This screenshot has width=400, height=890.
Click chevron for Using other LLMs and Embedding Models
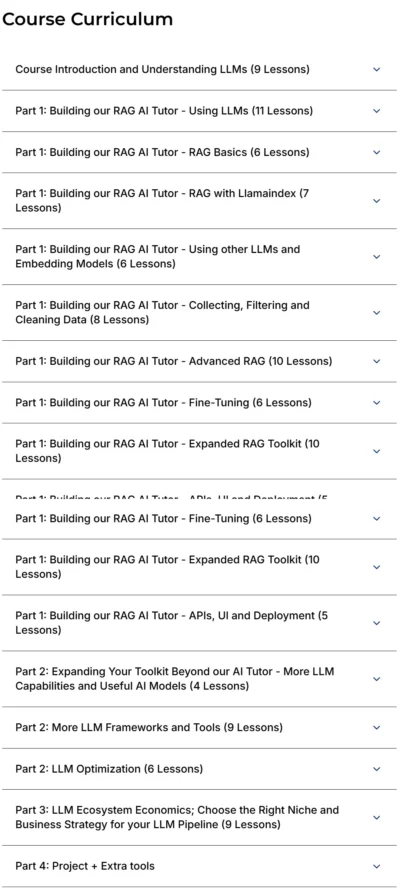[376, 257]
